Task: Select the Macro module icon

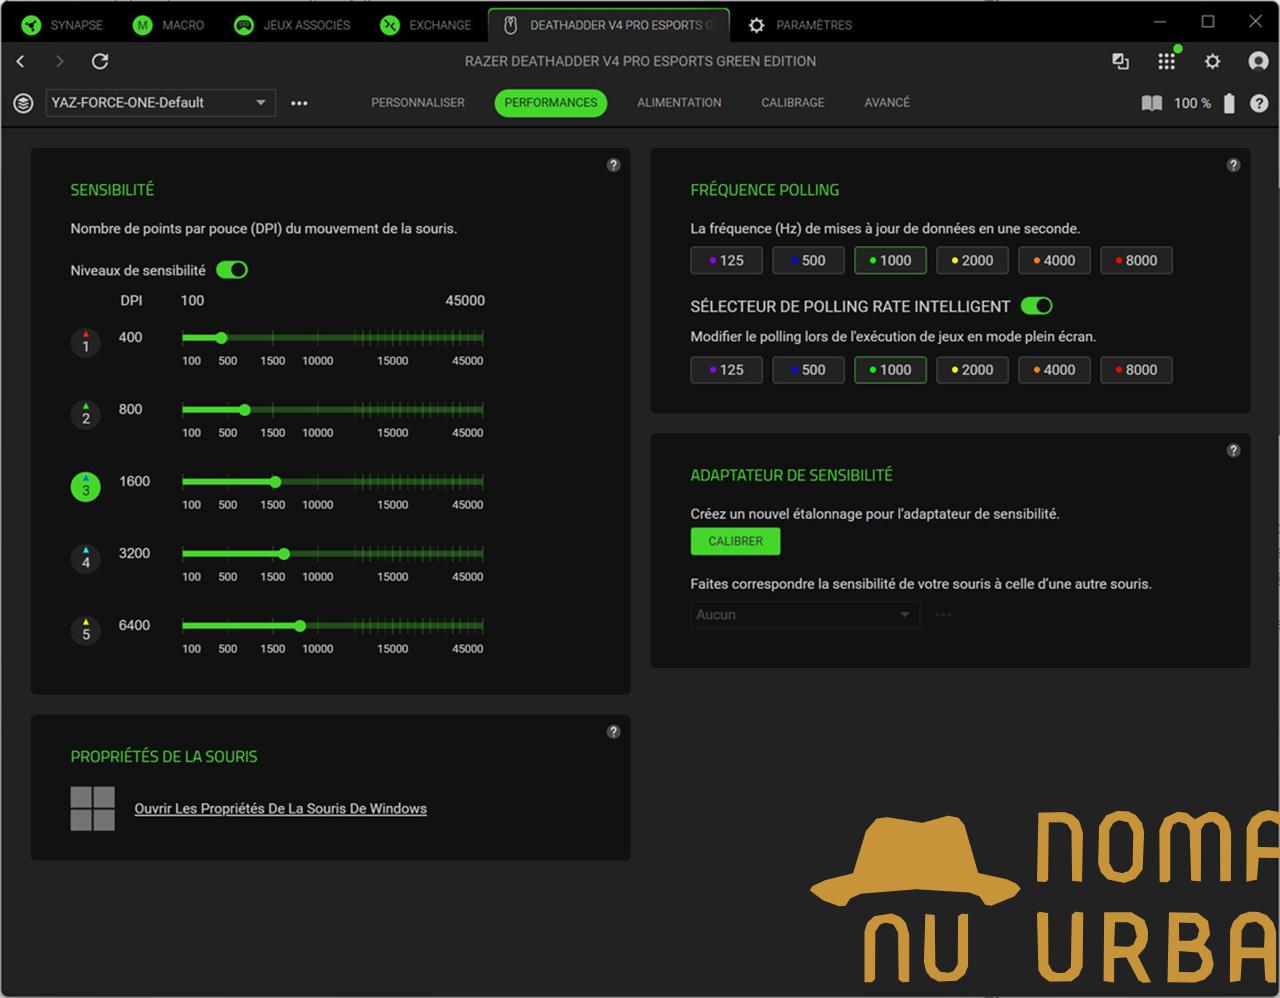Action: 140,24
